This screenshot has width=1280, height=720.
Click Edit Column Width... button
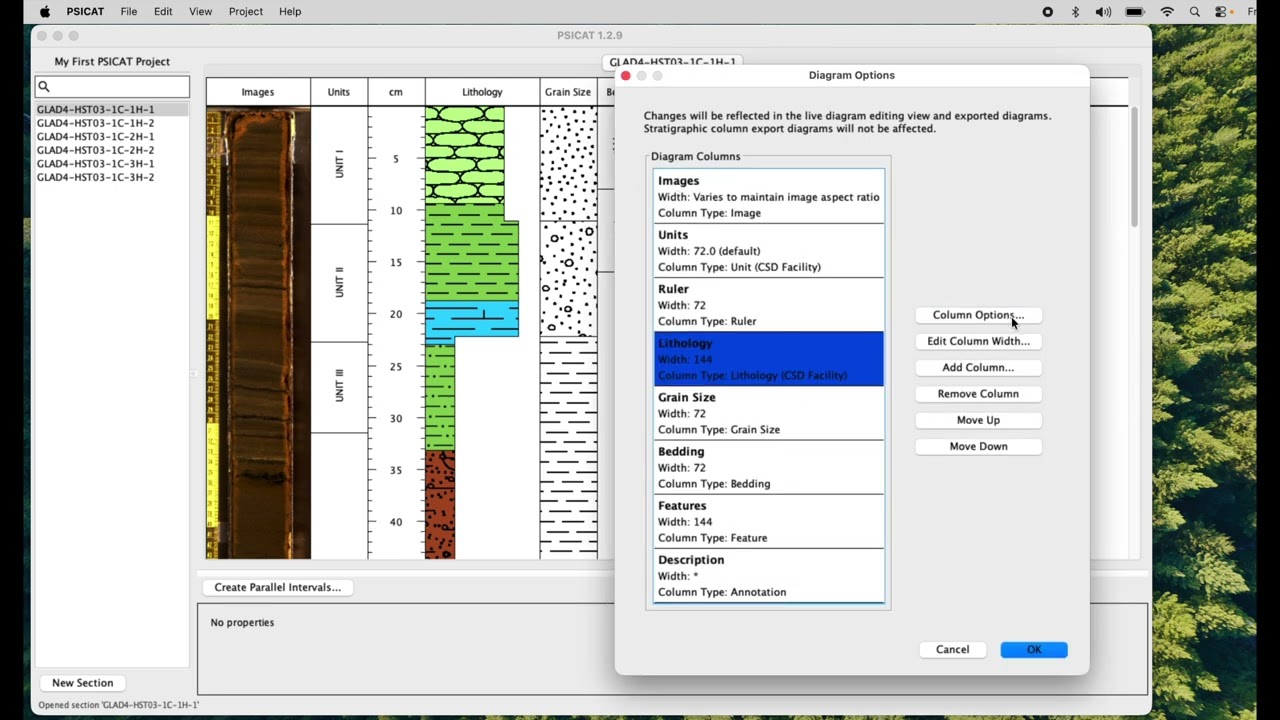click(x=978, y=341)
